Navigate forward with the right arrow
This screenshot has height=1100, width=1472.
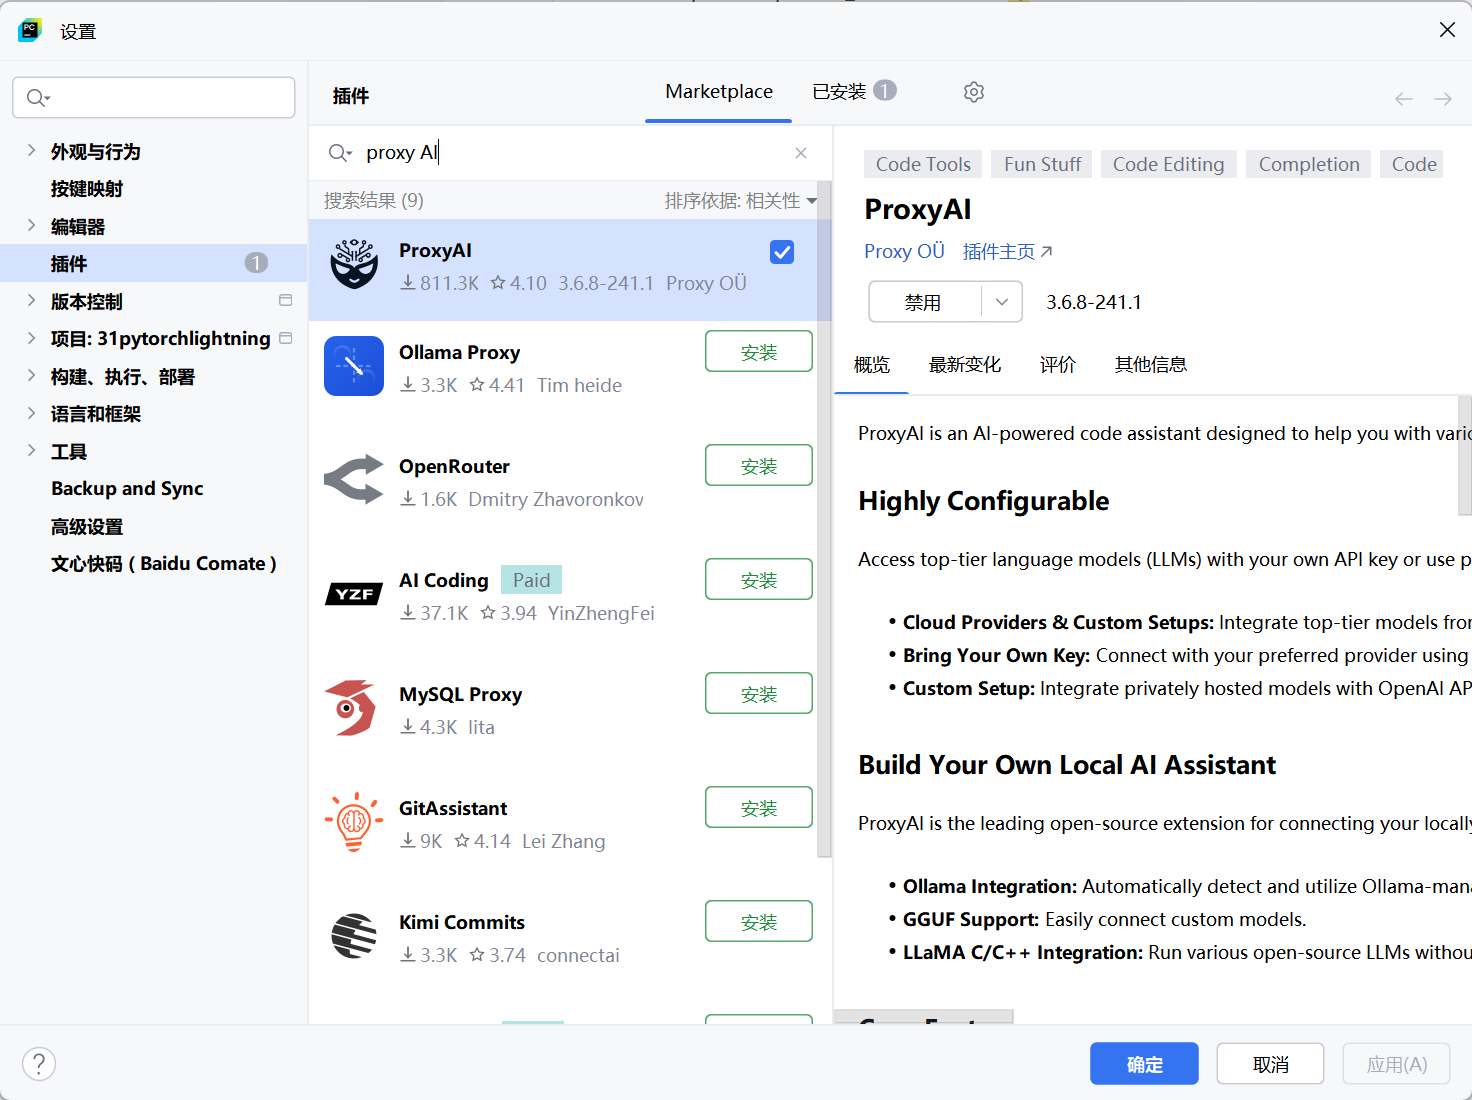point(1443,98)
